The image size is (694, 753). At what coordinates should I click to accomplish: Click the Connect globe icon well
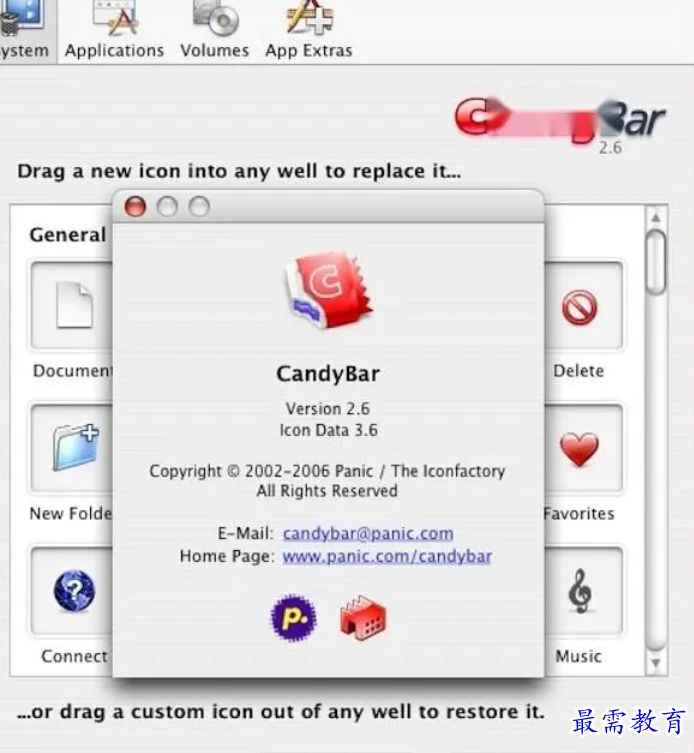pyautogui.click(x=72, y=591)
